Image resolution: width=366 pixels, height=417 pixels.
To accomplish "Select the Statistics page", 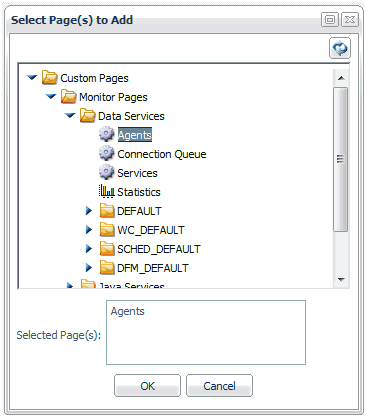I will [139, 192].
